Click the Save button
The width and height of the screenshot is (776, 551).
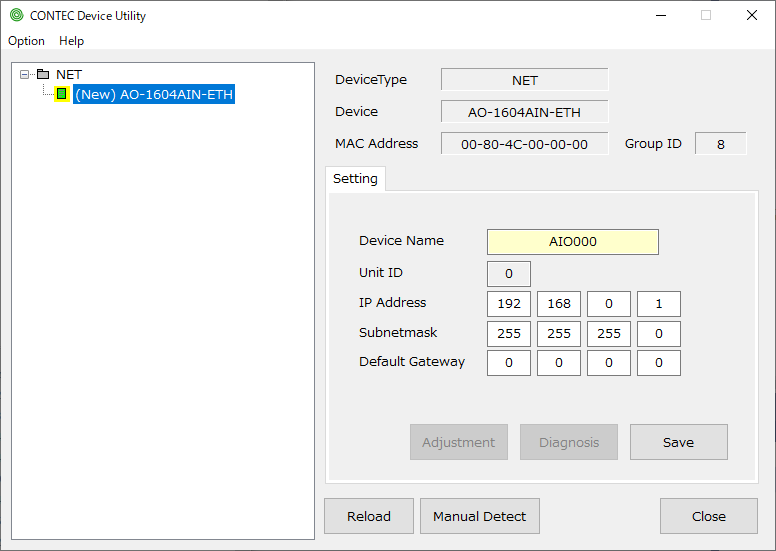tap(678, 442)
